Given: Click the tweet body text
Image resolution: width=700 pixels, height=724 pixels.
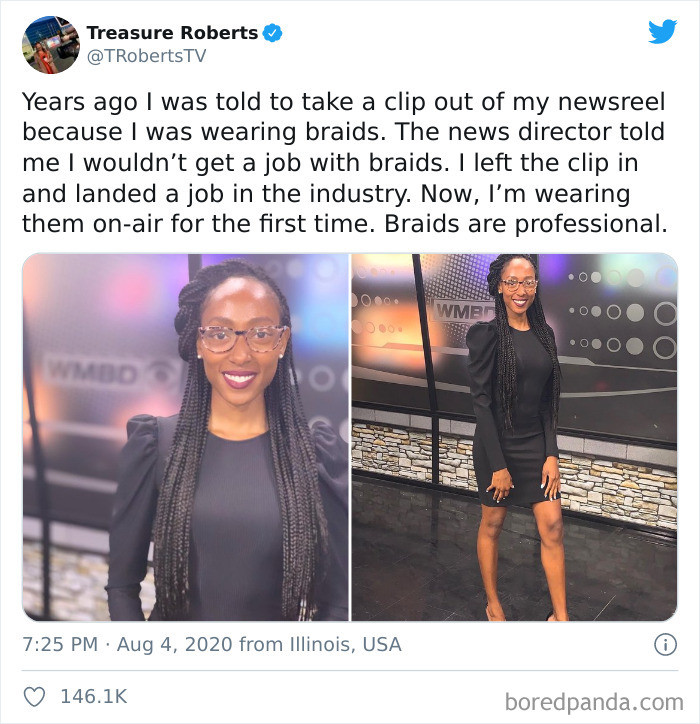Looking at the screenshot, I should (344, 163).
